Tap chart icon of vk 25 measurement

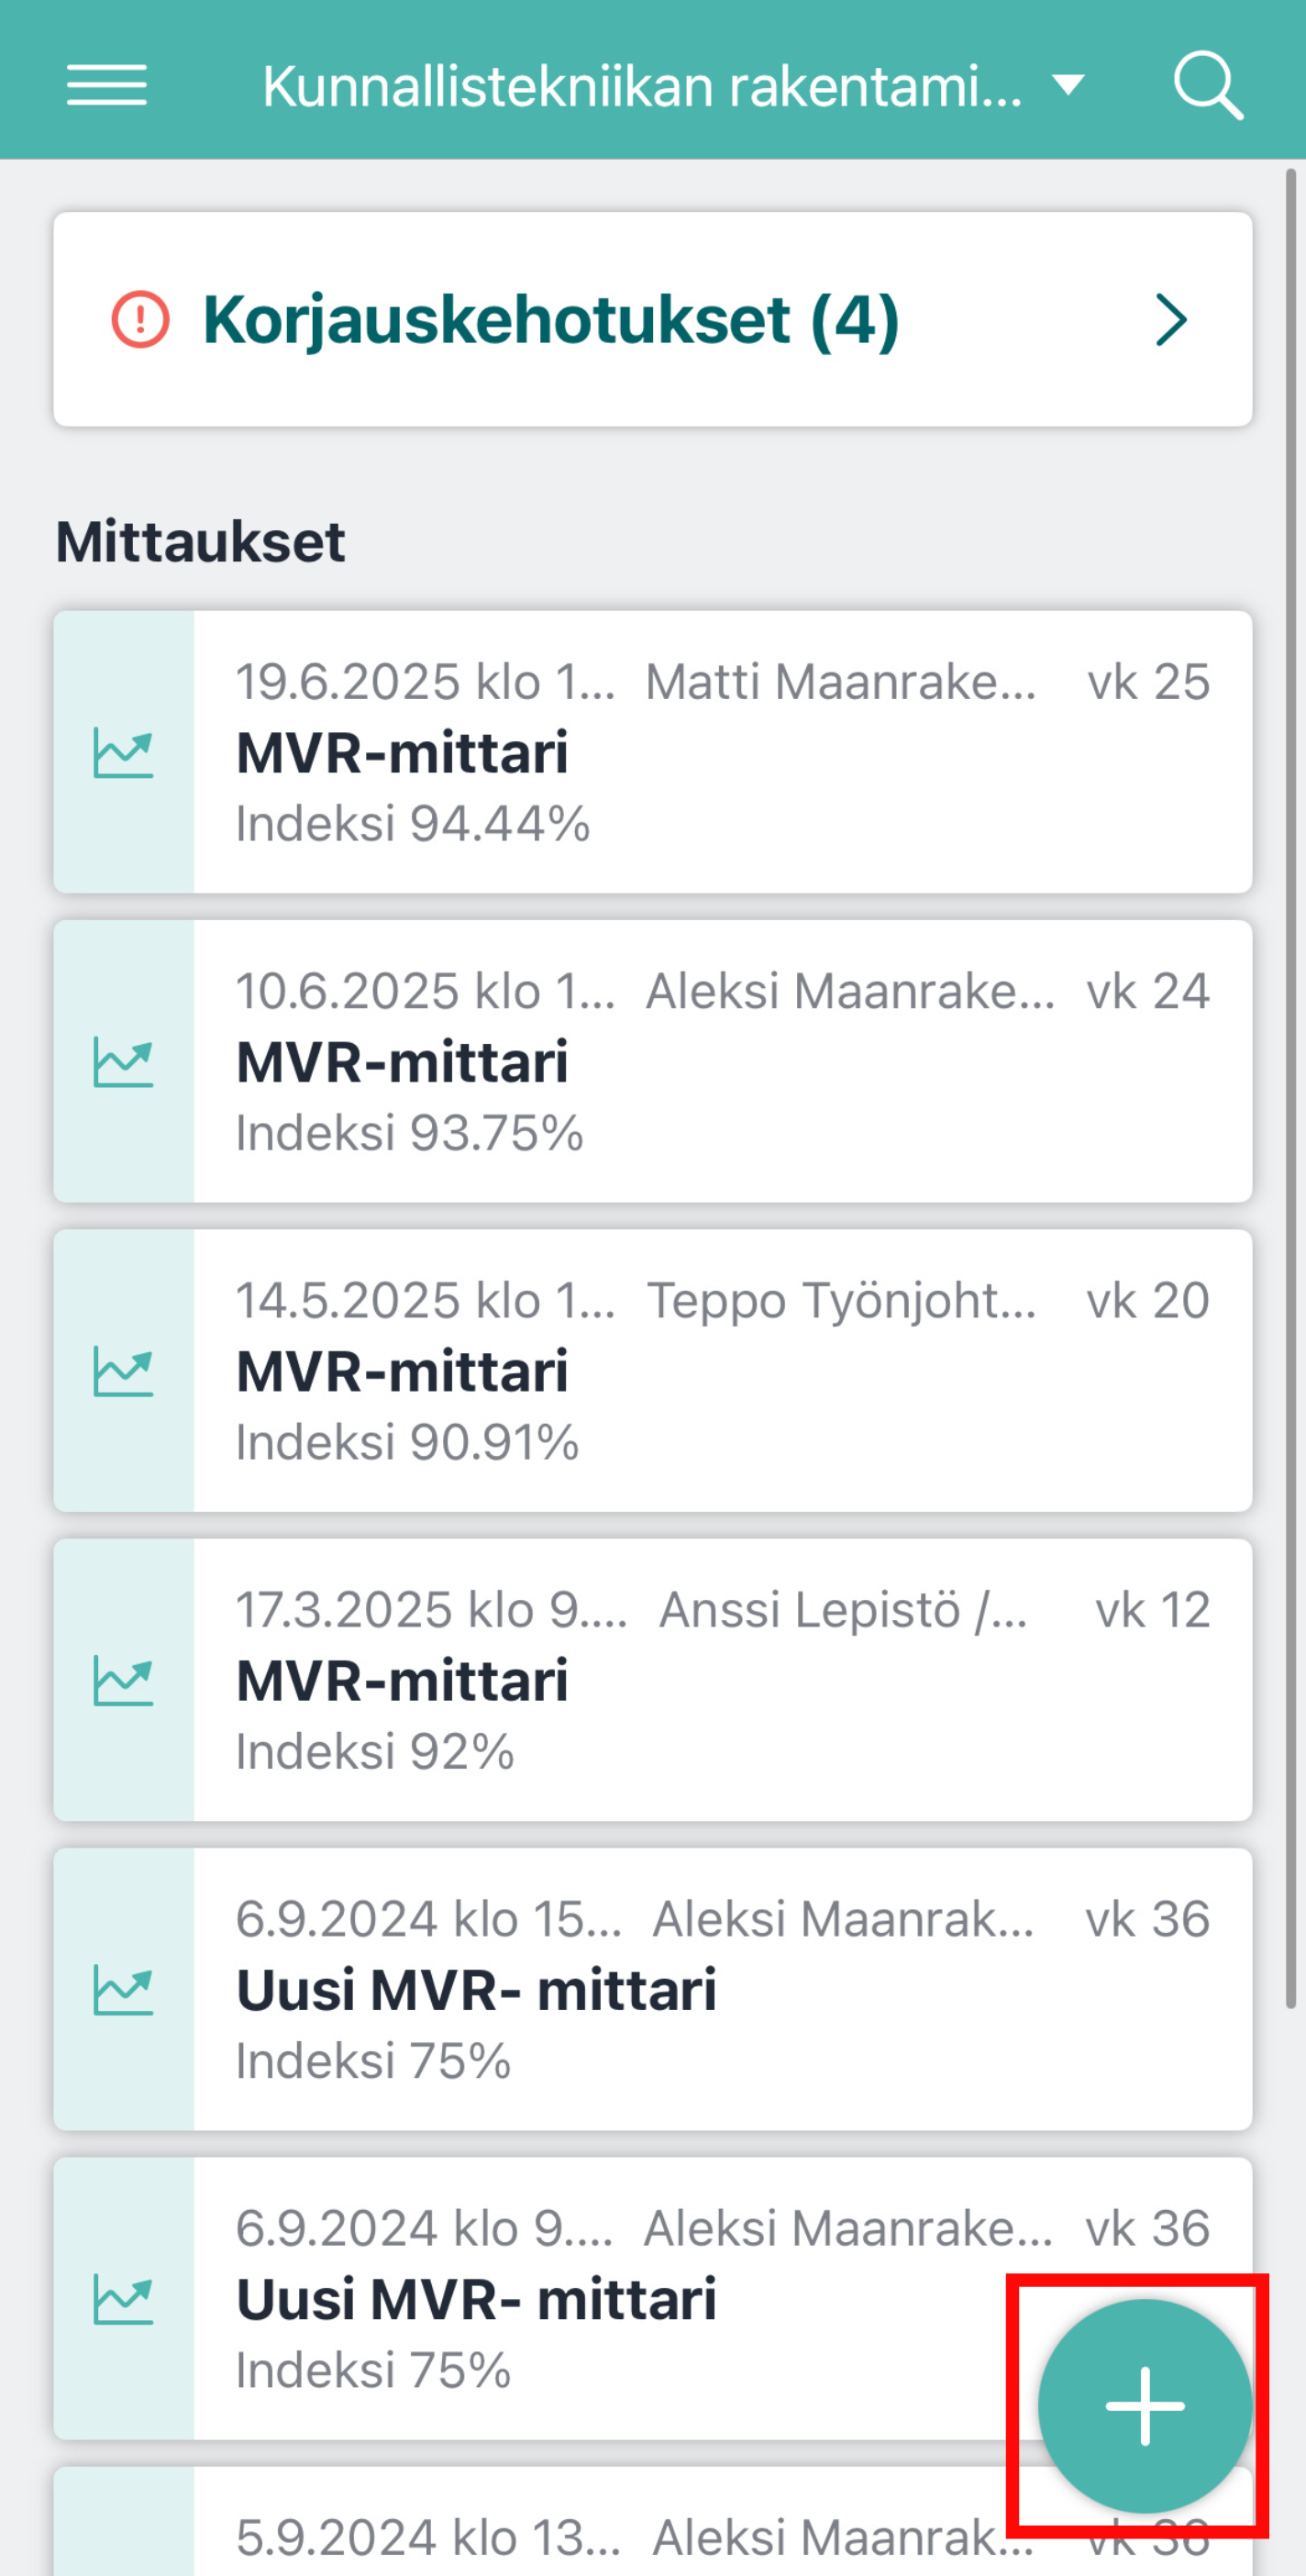pyautogui.click(x=123, y=753)
